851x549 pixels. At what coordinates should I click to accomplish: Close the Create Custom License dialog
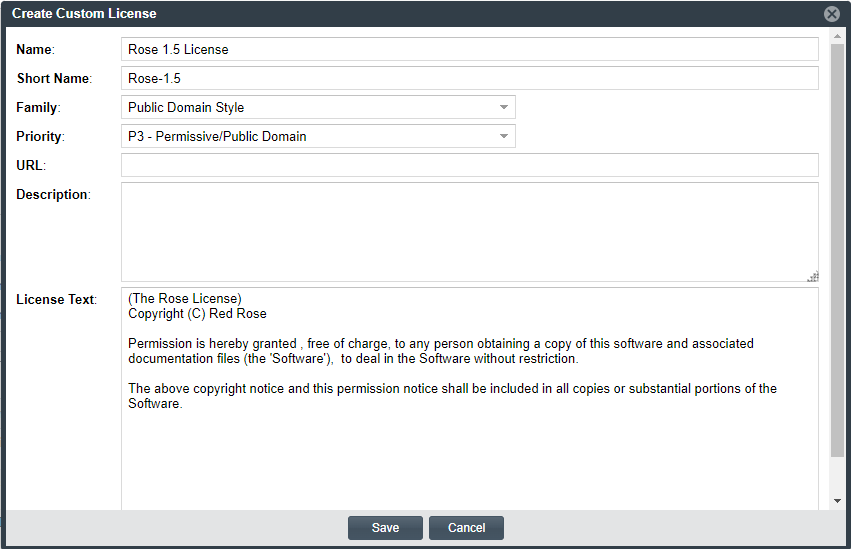(x=831, y=14)
